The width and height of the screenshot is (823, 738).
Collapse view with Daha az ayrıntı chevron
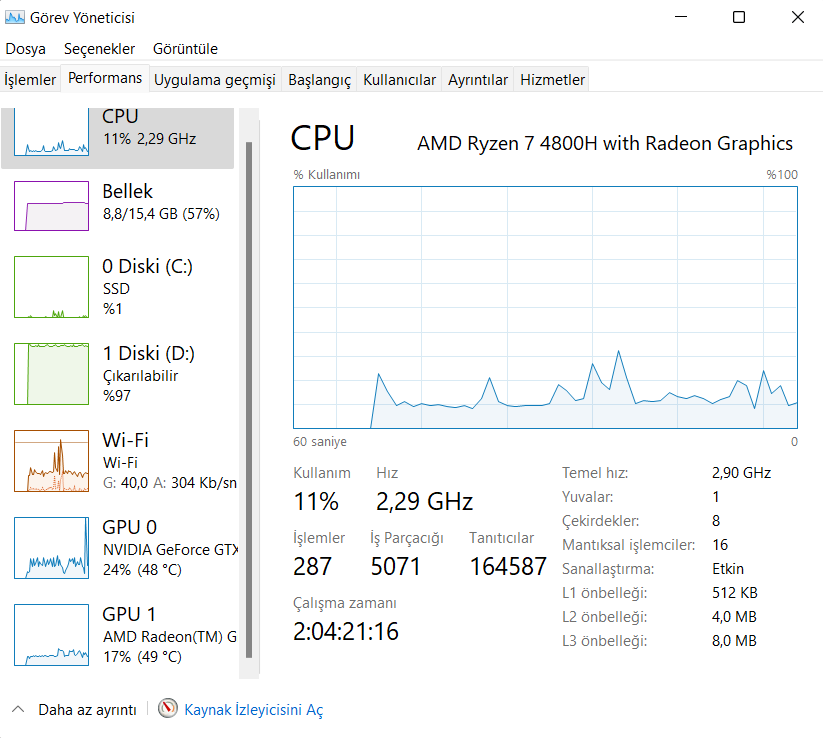point(17,709)
